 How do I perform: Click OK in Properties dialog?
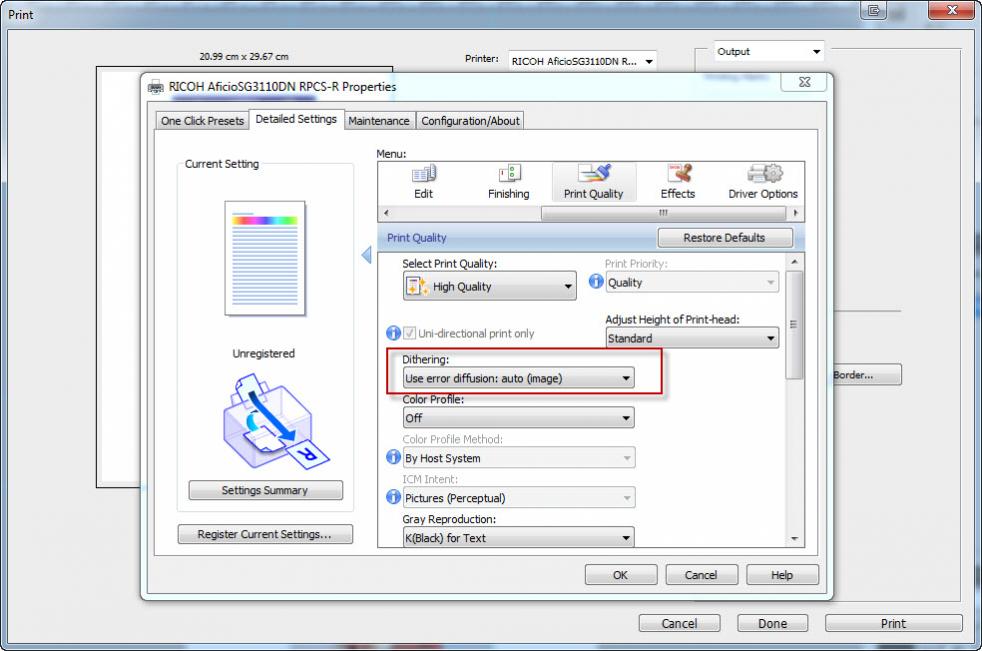pos(621,575)
